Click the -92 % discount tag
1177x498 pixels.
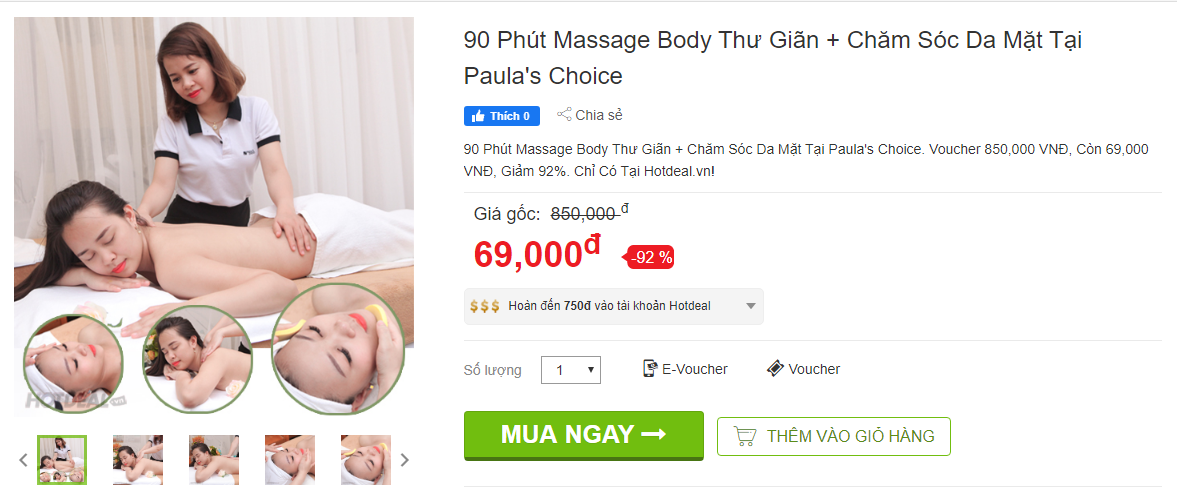(648, 258)
